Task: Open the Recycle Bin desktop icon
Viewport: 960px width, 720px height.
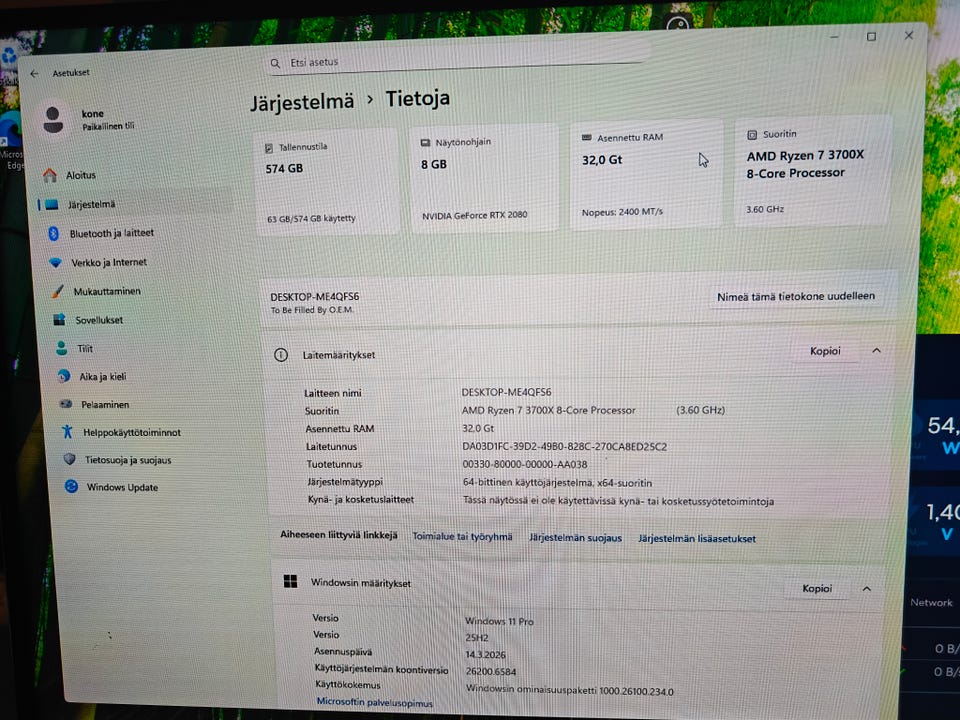Action: (x=9, y=56)
